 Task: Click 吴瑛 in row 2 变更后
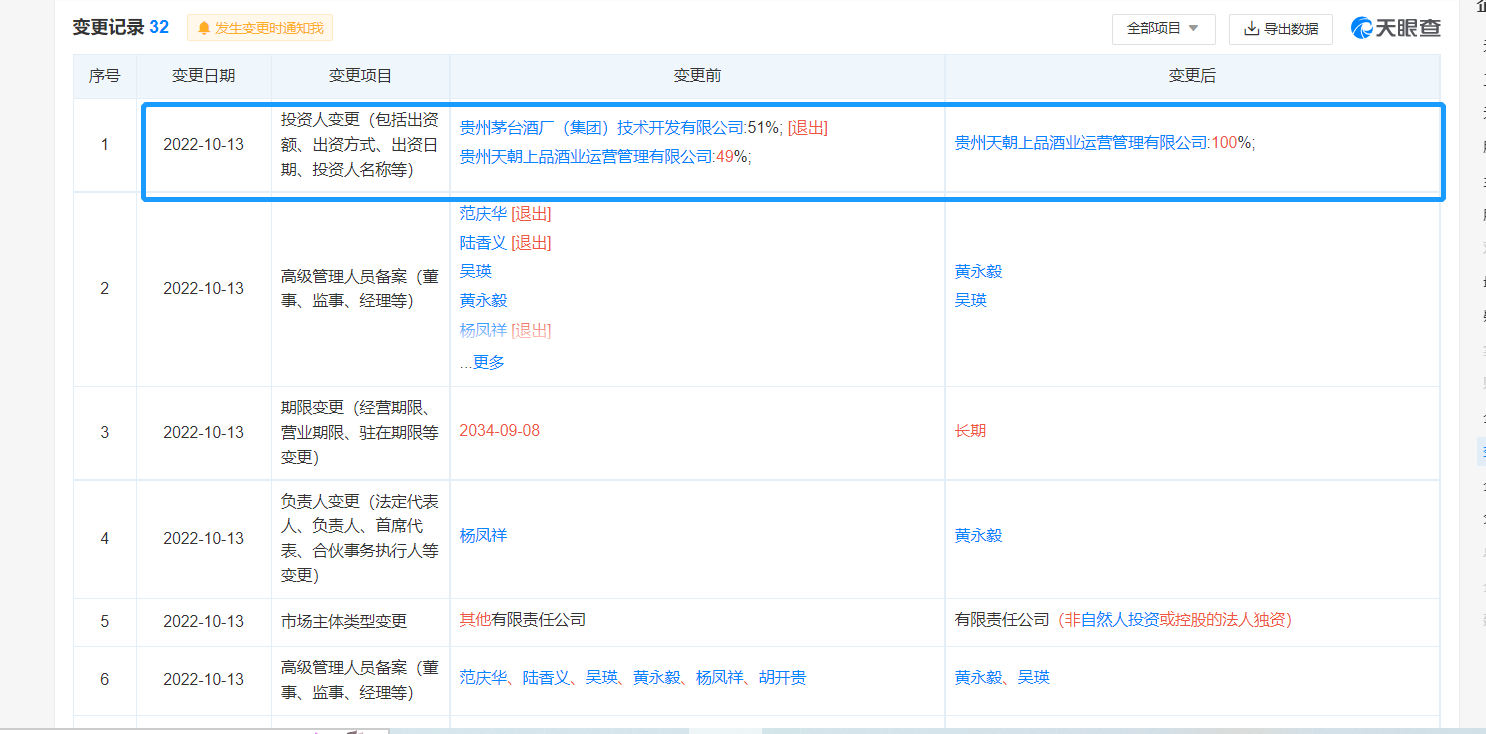tap(971, 300)
